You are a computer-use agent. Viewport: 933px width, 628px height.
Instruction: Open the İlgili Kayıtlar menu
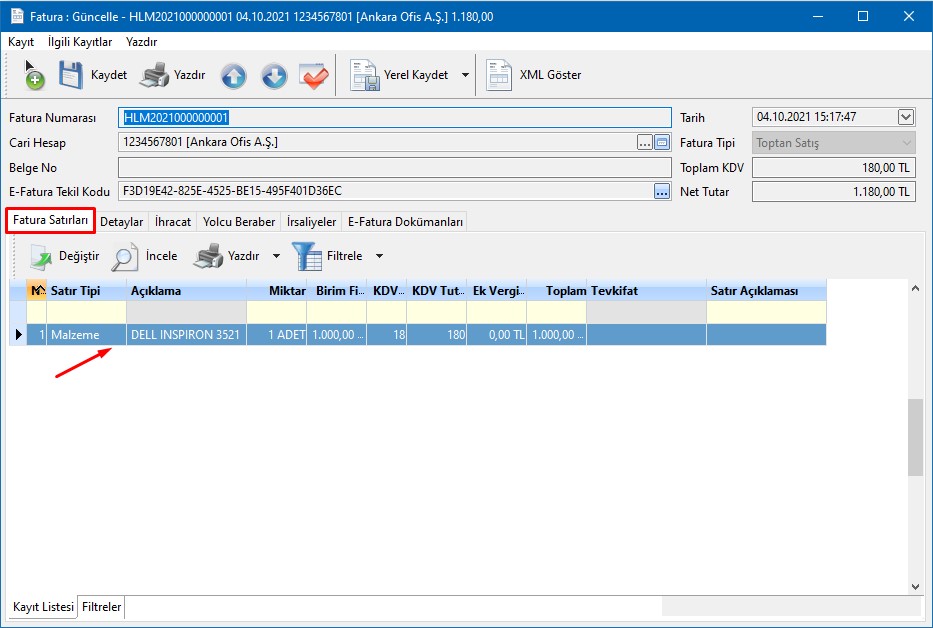coord(80,42)
